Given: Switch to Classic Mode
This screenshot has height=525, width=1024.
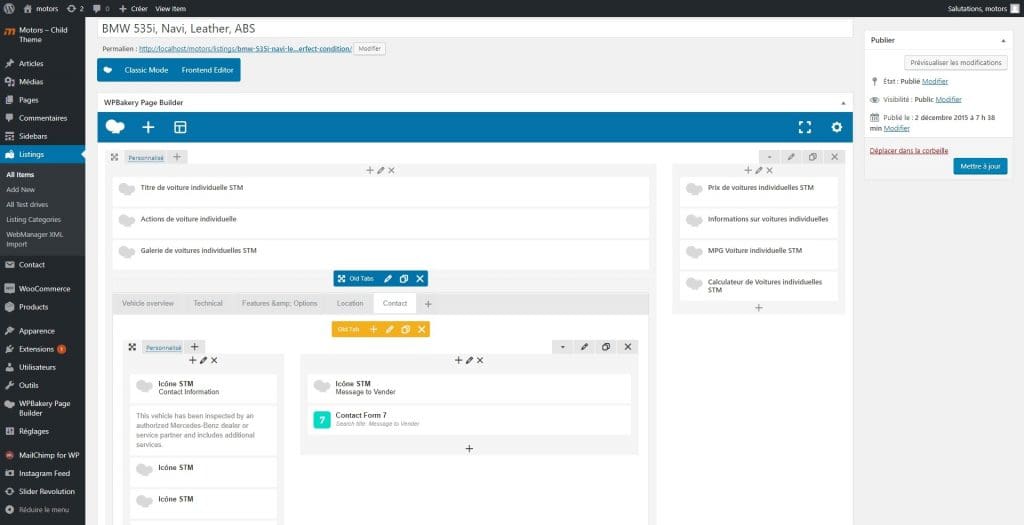Looking at the screenshot, I should click(146, 70).
